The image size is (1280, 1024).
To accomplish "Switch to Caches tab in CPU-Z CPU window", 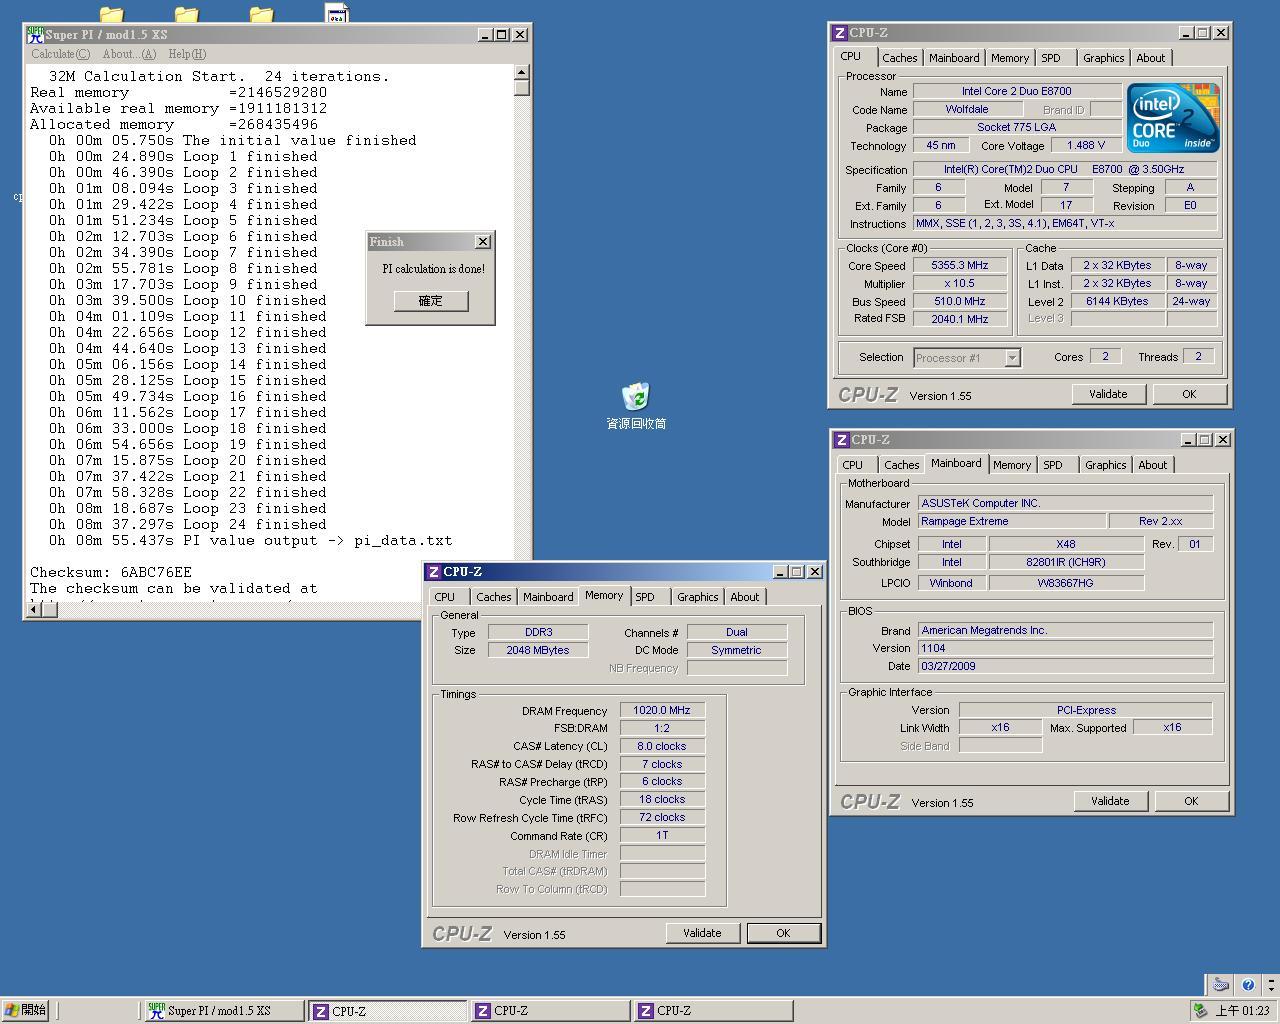I will point(899,58).
